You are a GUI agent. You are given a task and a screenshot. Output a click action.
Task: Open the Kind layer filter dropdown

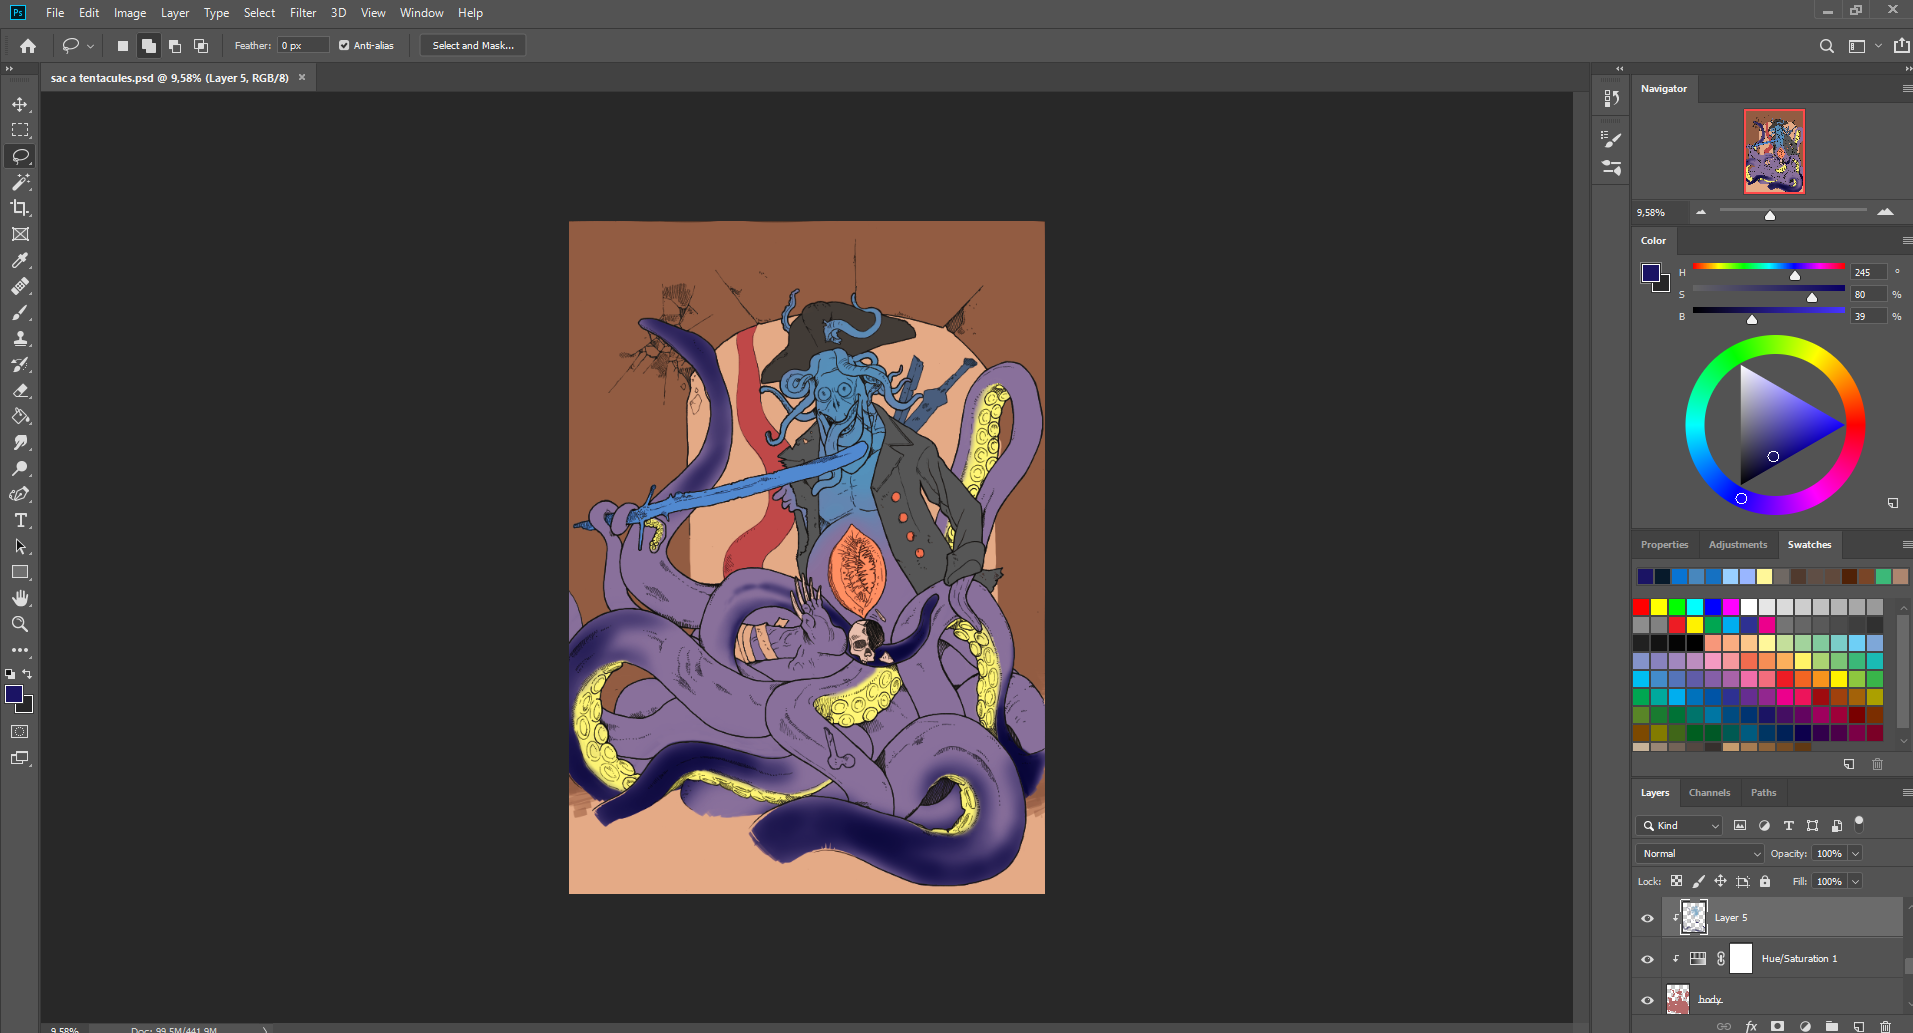tap(1679, 826)
